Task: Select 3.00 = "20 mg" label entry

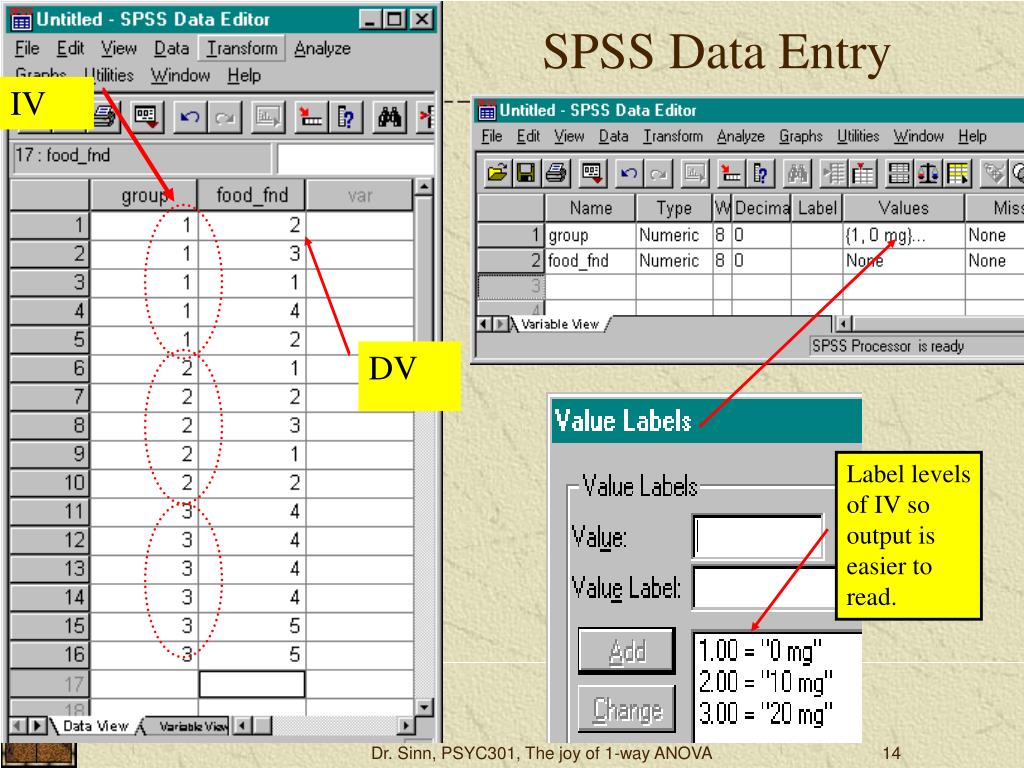Action: pos(765,713)
